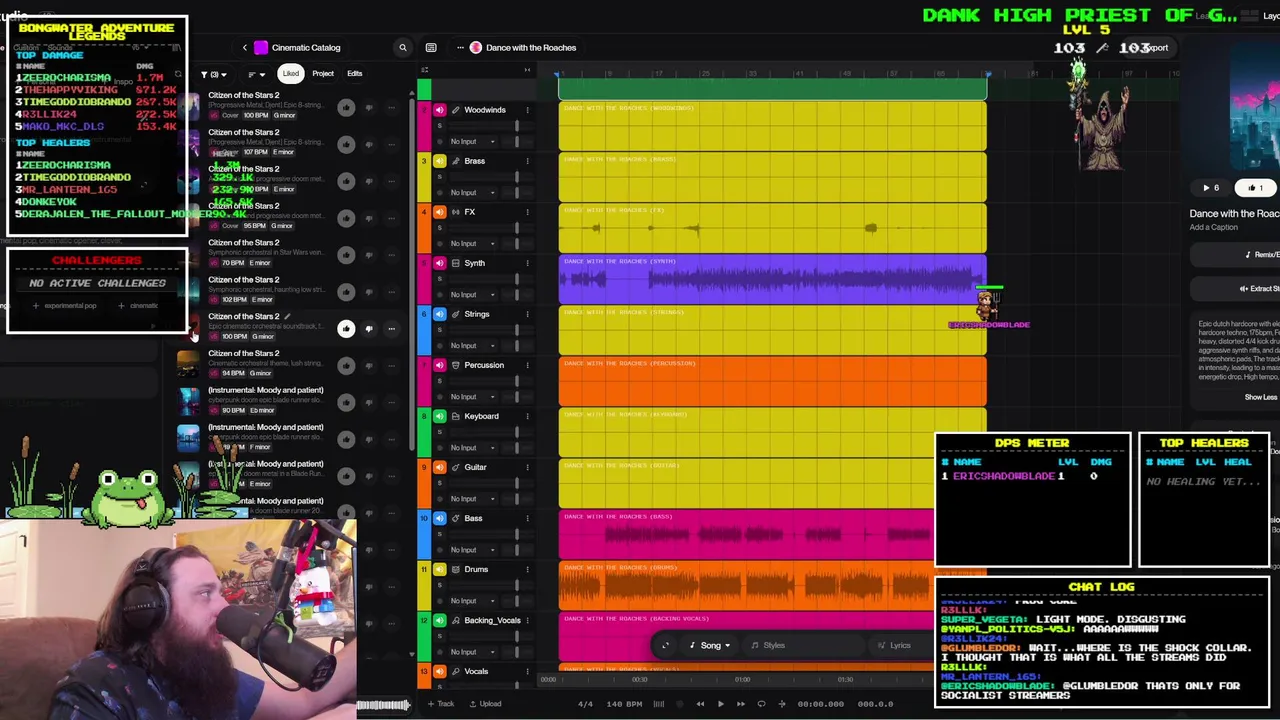
Task: Go back from Cinematic Catalog
Action: [x=245, y=47]
